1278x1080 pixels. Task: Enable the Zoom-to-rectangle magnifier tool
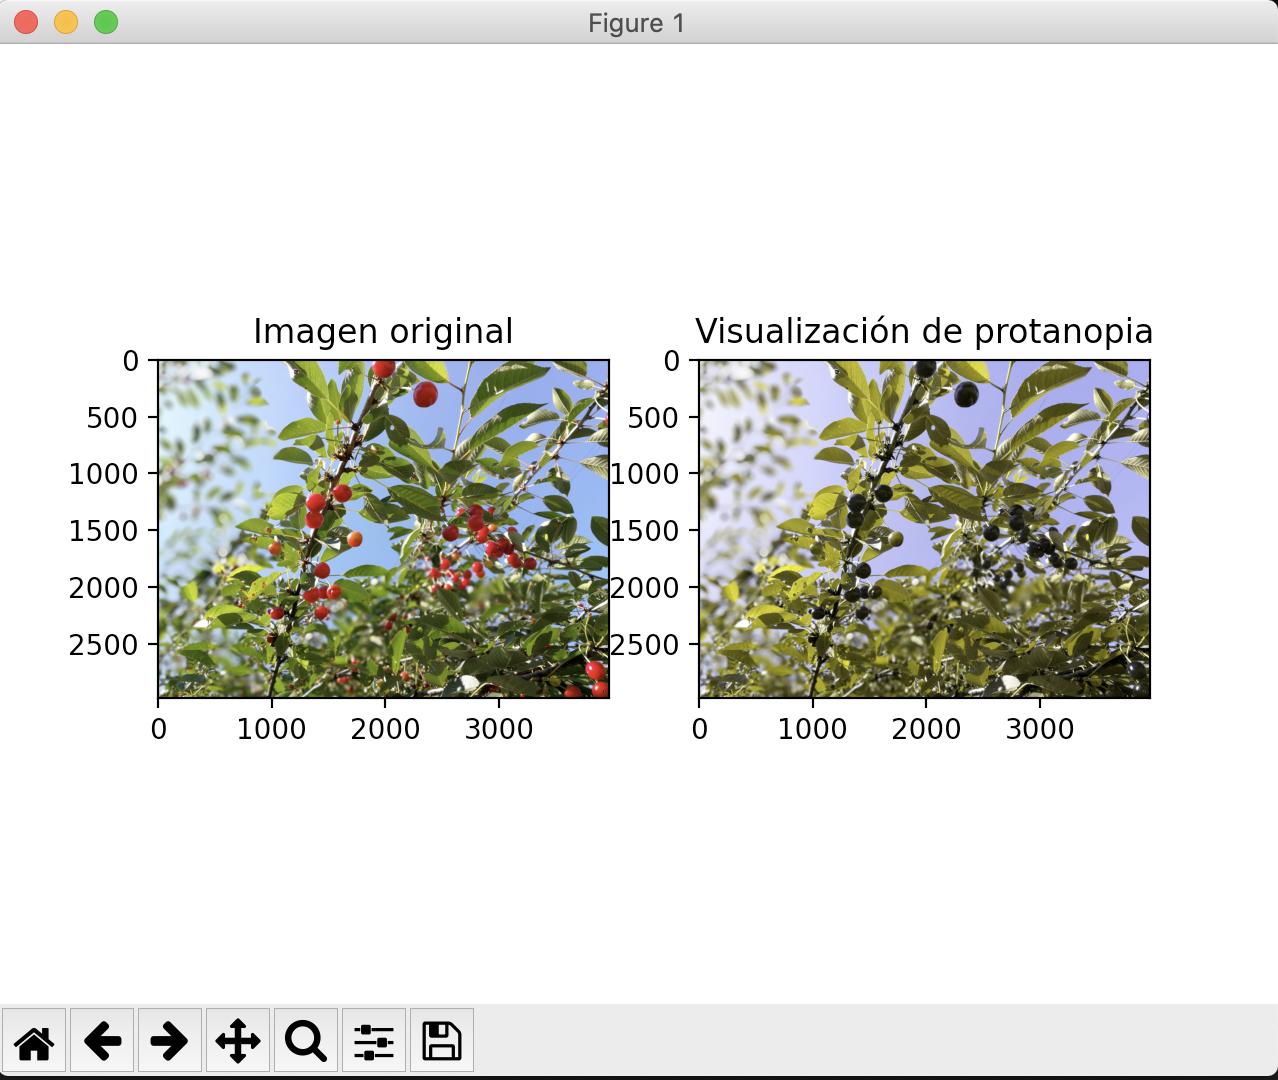click(307, 1040)
